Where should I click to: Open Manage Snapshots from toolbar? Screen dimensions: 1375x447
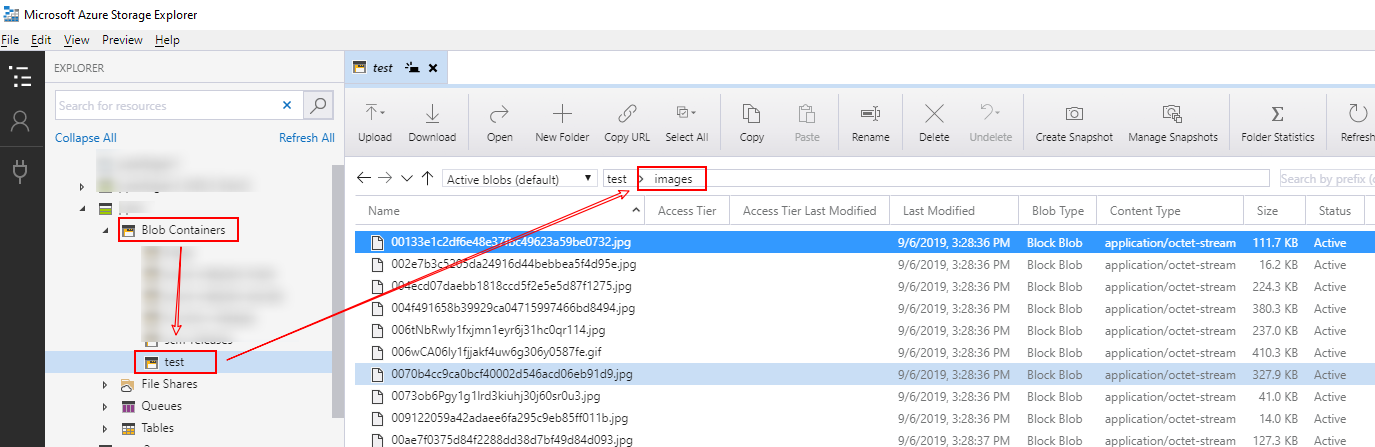pyautogui.click(x=1173, y=122)
